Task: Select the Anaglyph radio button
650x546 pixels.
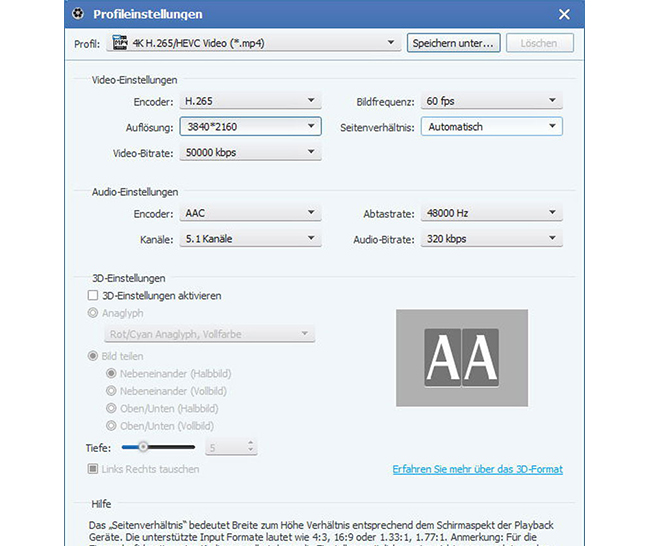Action: pyautogui.click(x=93, y=313)
